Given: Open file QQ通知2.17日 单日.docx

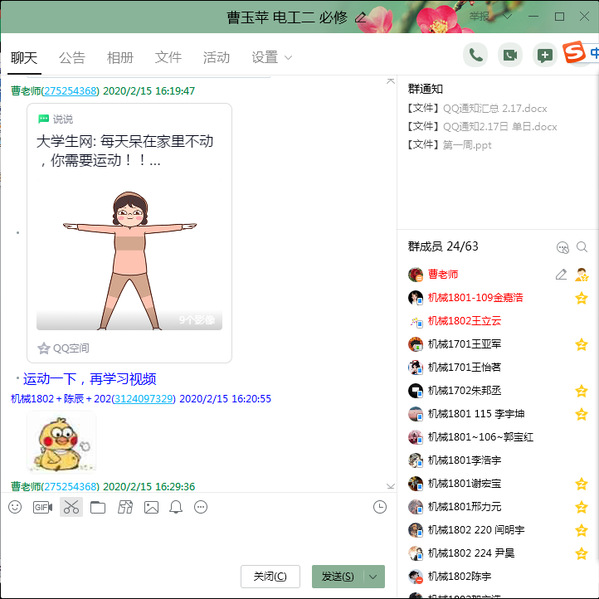Looking at the screenshot, I should coord(500,126).
